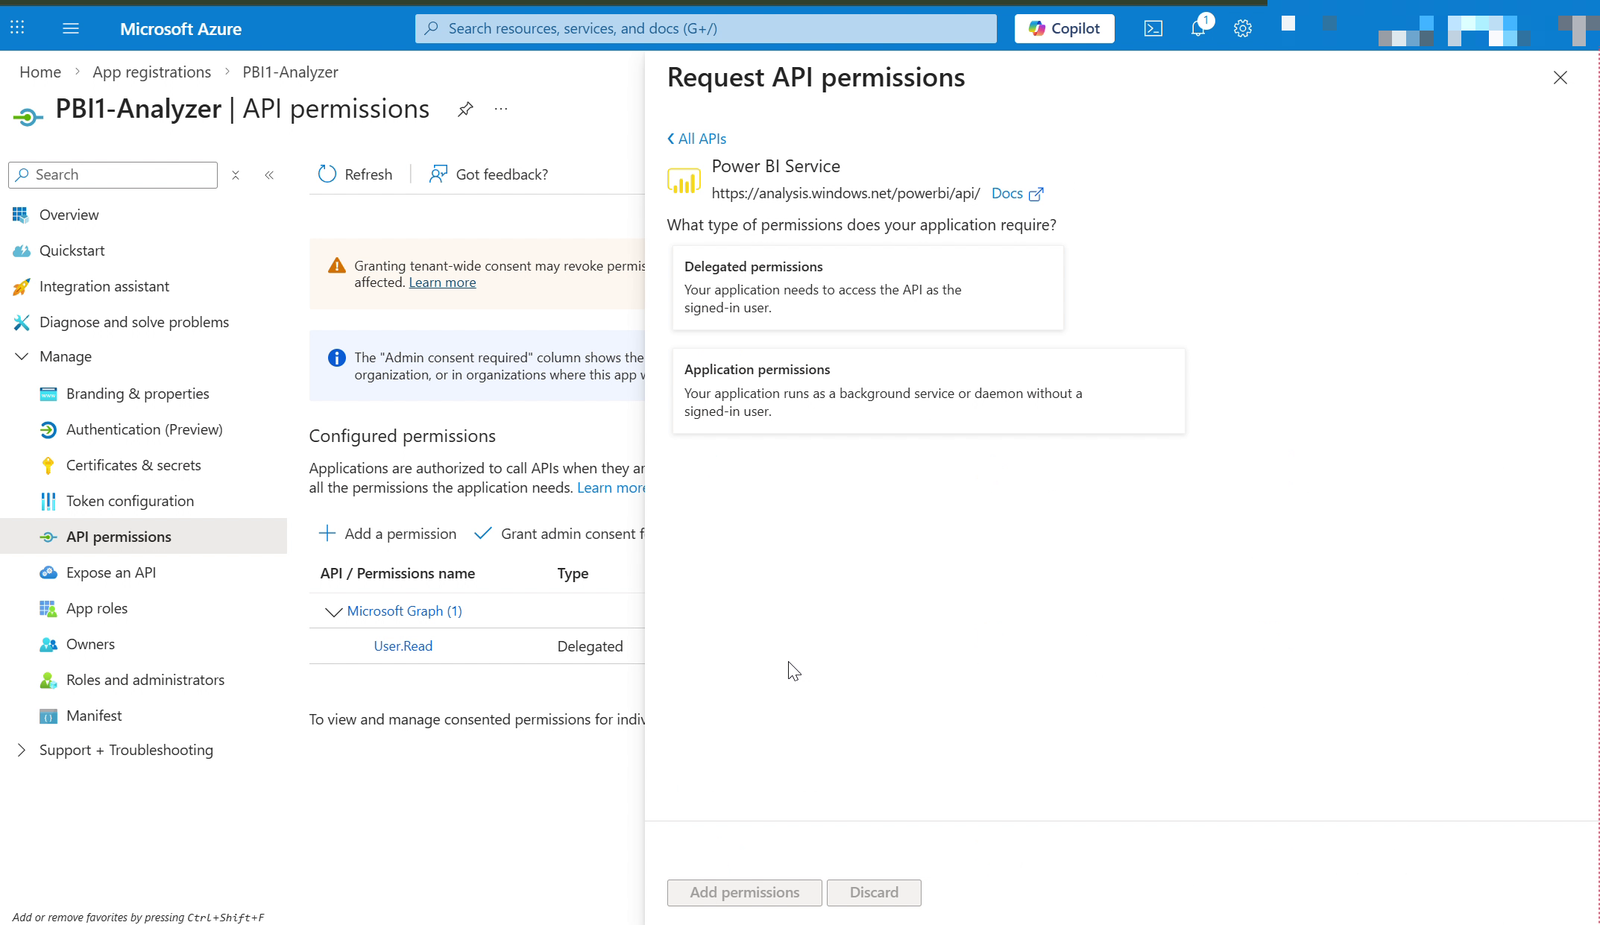Click Add a permission
The image size is (1600, 925).
[x=387, y=534]
